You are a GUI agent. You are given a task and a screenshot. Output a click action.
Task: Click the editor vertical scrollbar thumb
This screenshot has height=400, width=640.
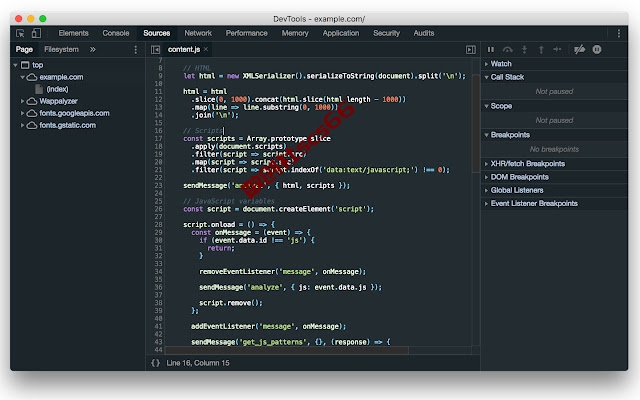point(476,123)
